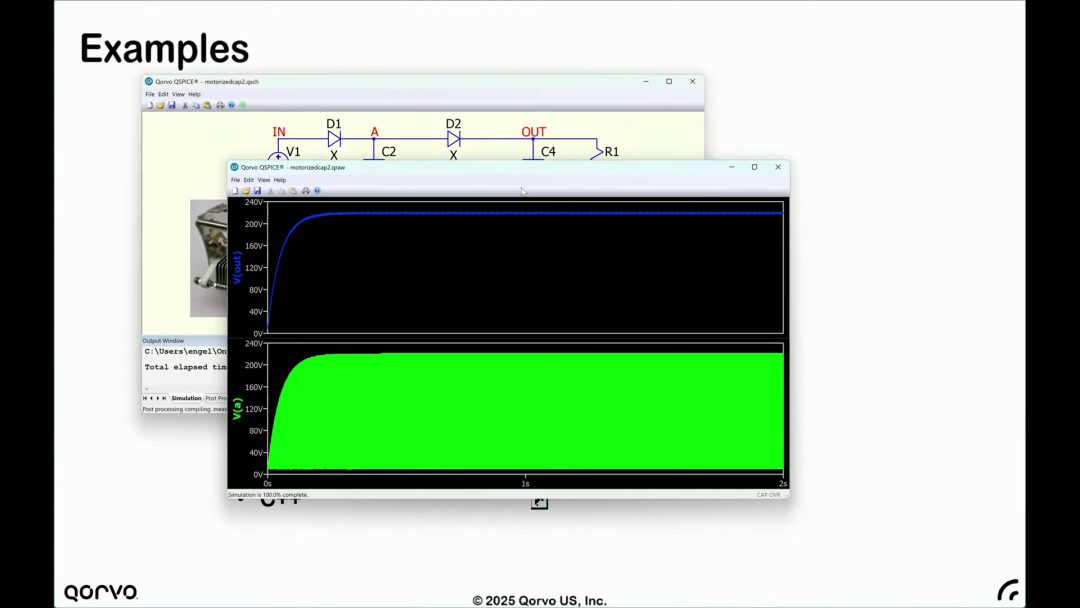Open View menu in waveform window
Image resolution: width=1080 pixels, height=608 pixels.
(264, 180)
